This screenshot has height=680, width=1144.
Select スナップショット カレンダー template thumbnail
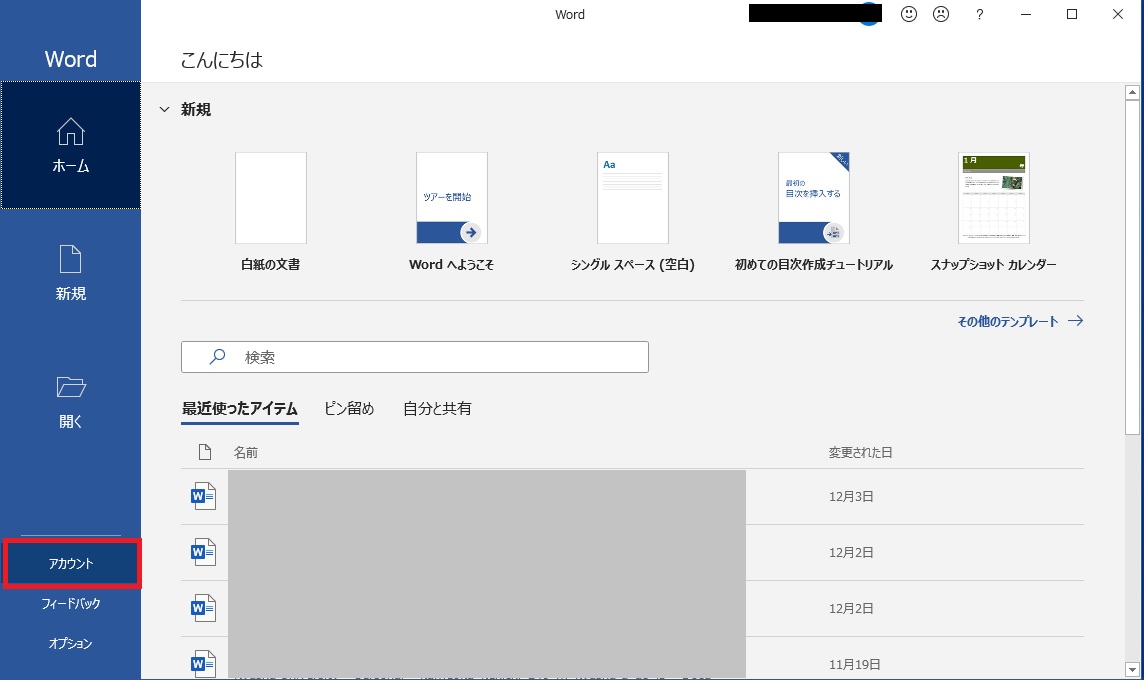pos(994,198)
